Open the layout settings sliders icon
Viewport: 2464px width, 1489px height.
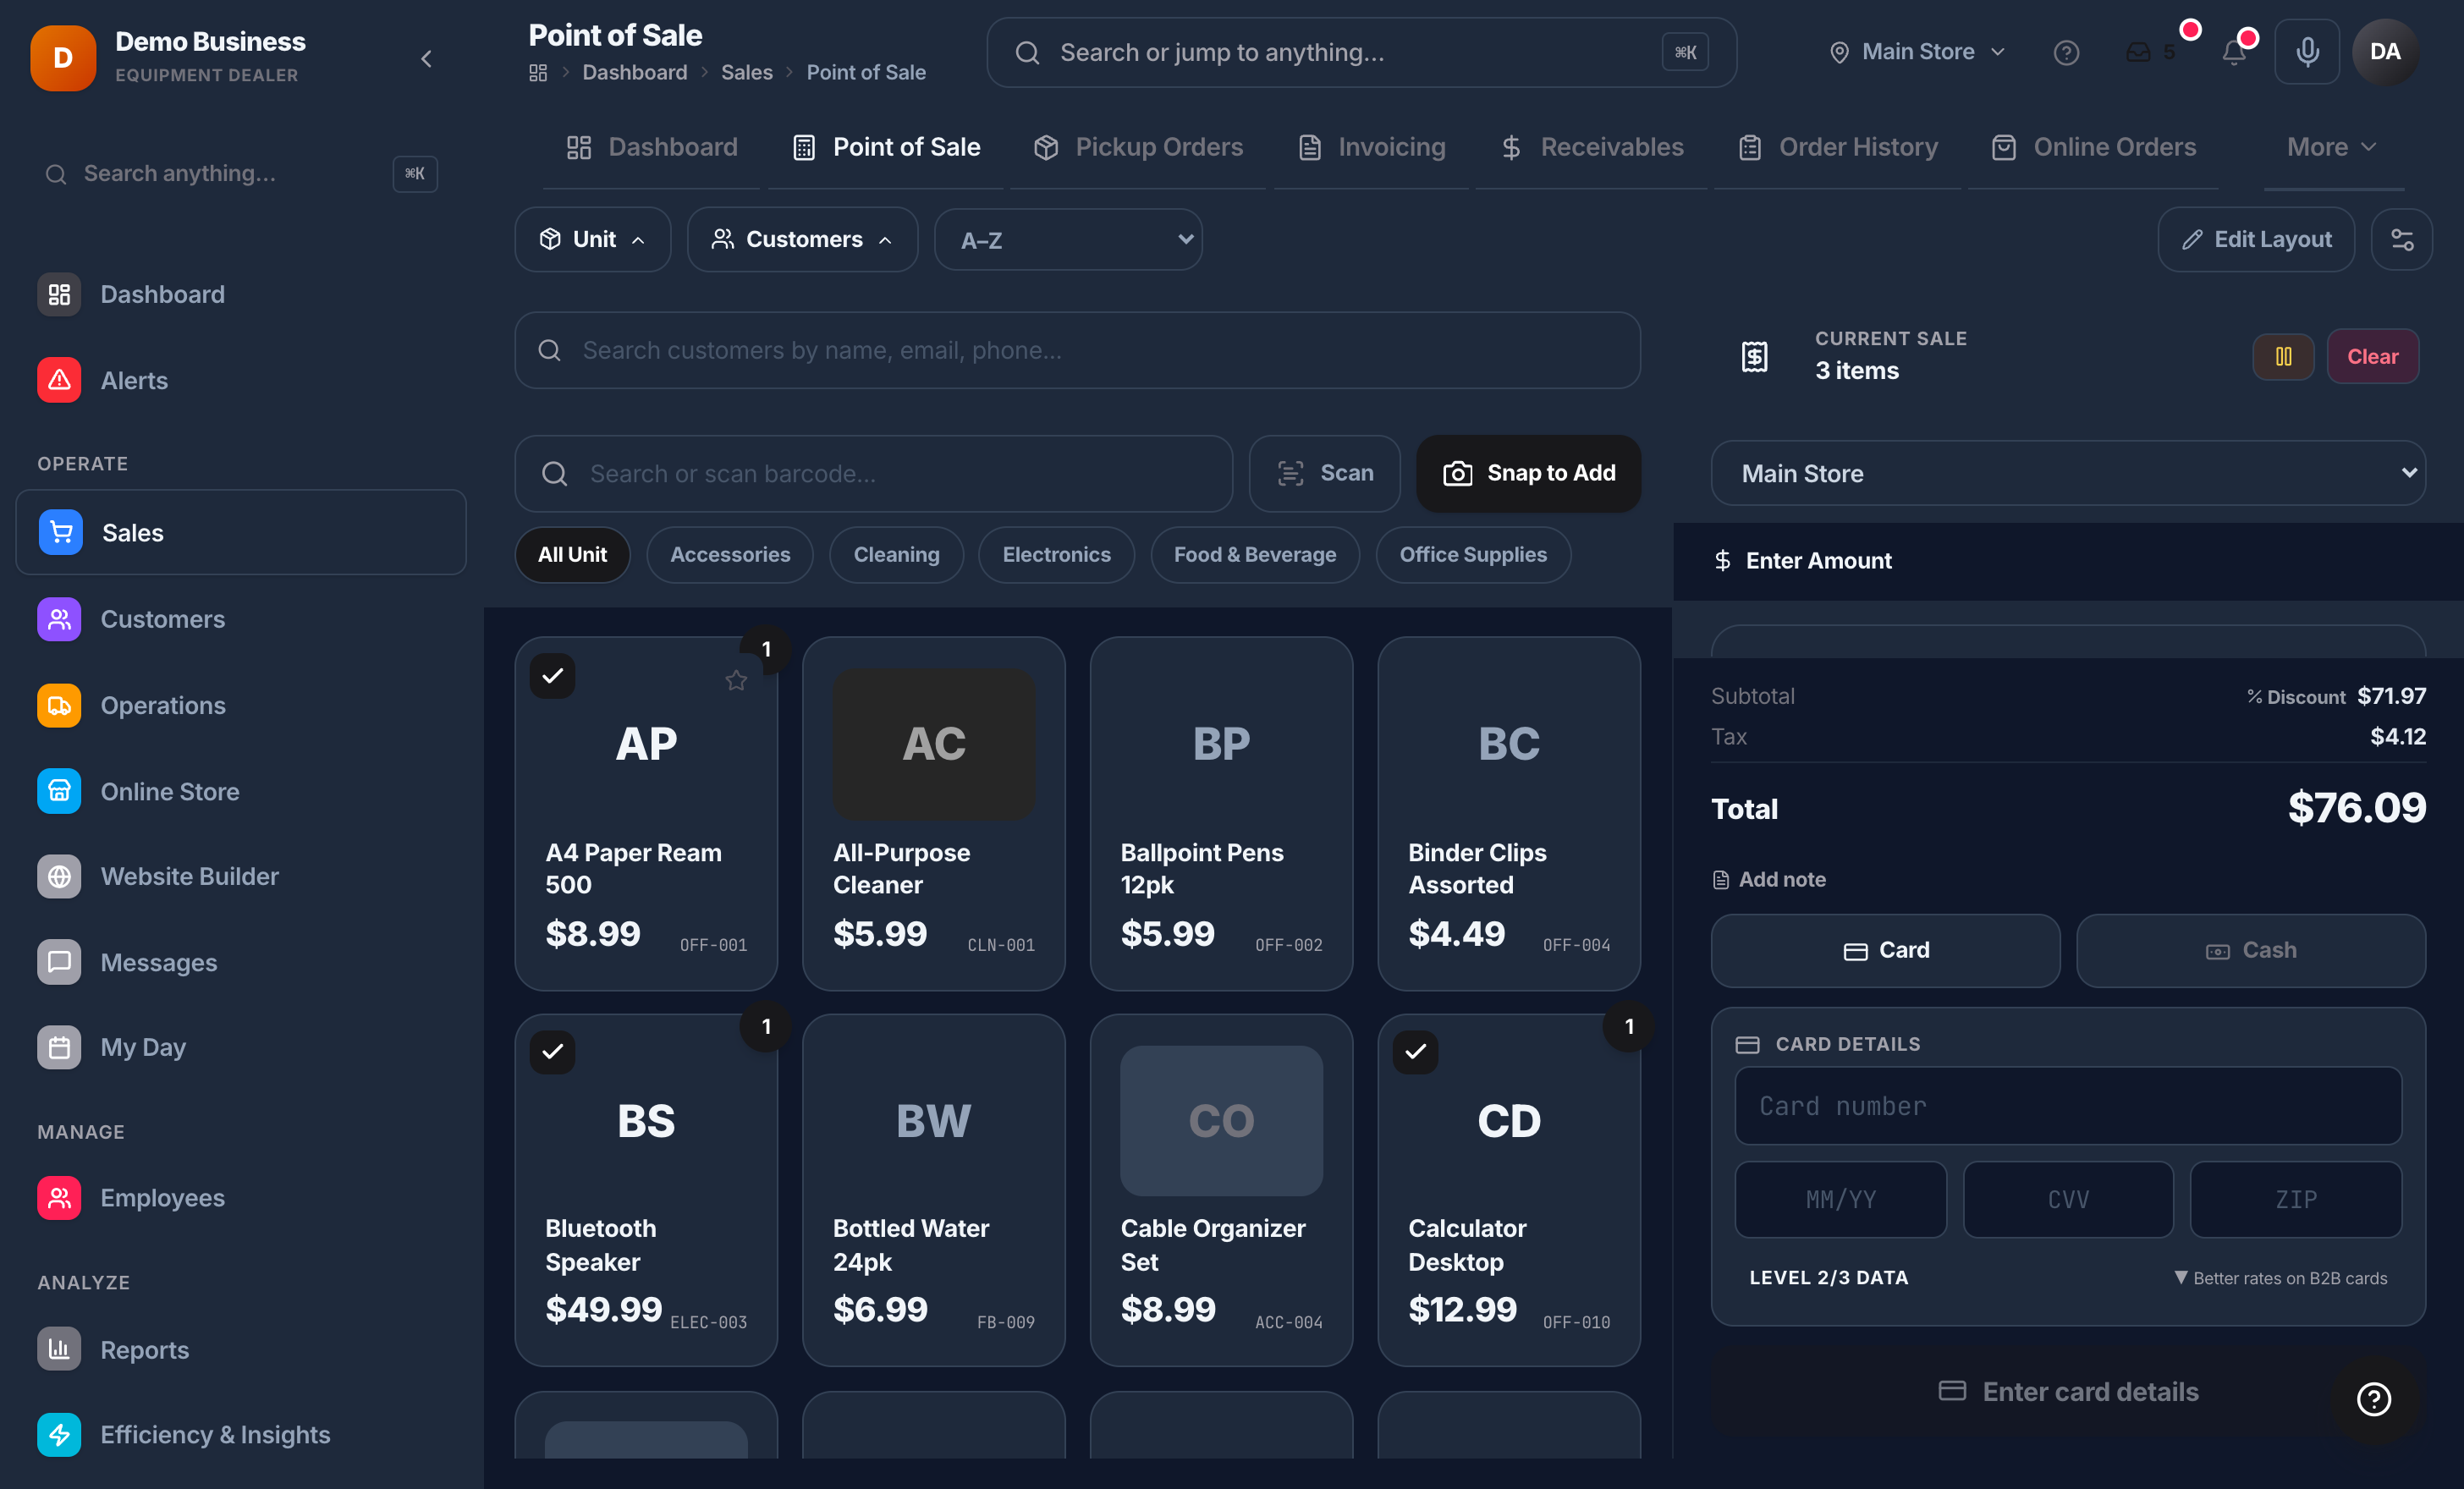click(2401, 239)
